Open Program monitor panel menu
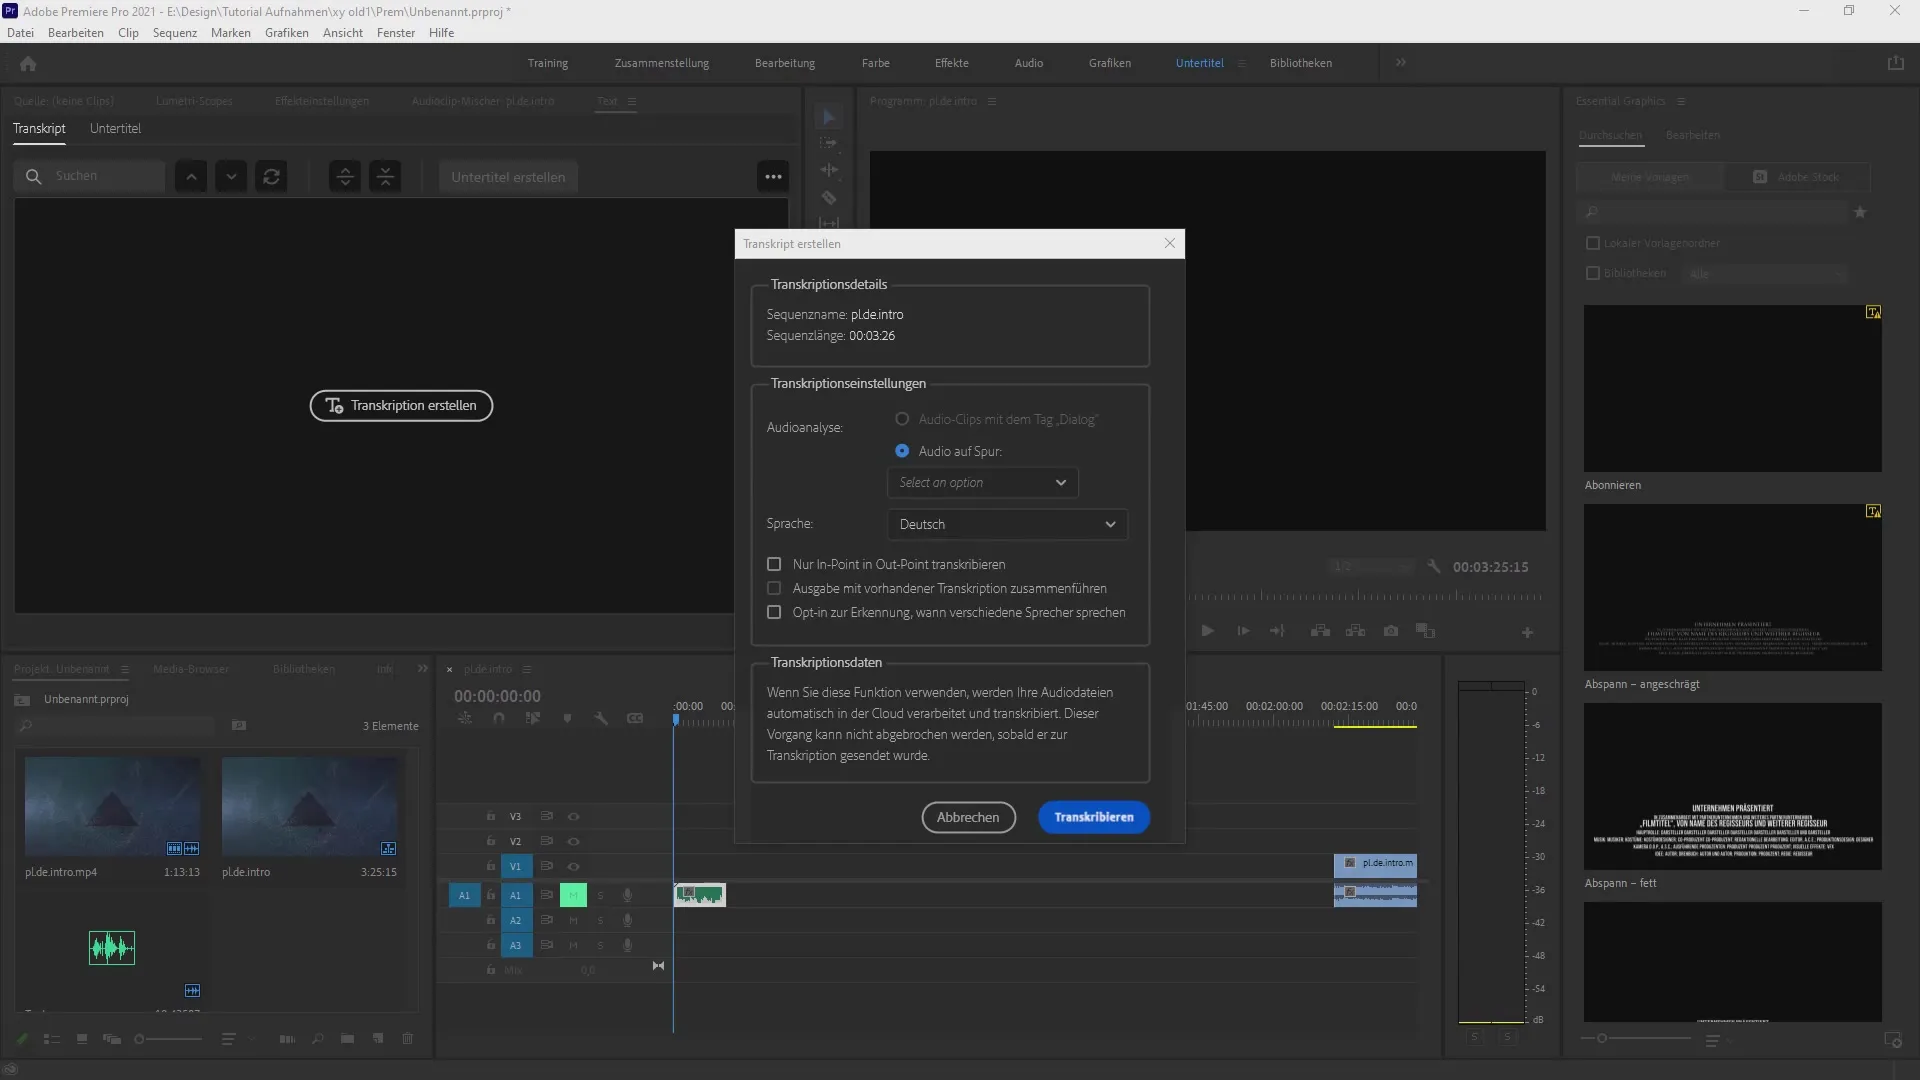The height and width of the screenshot is (1080, 1920). pos(992,101)
